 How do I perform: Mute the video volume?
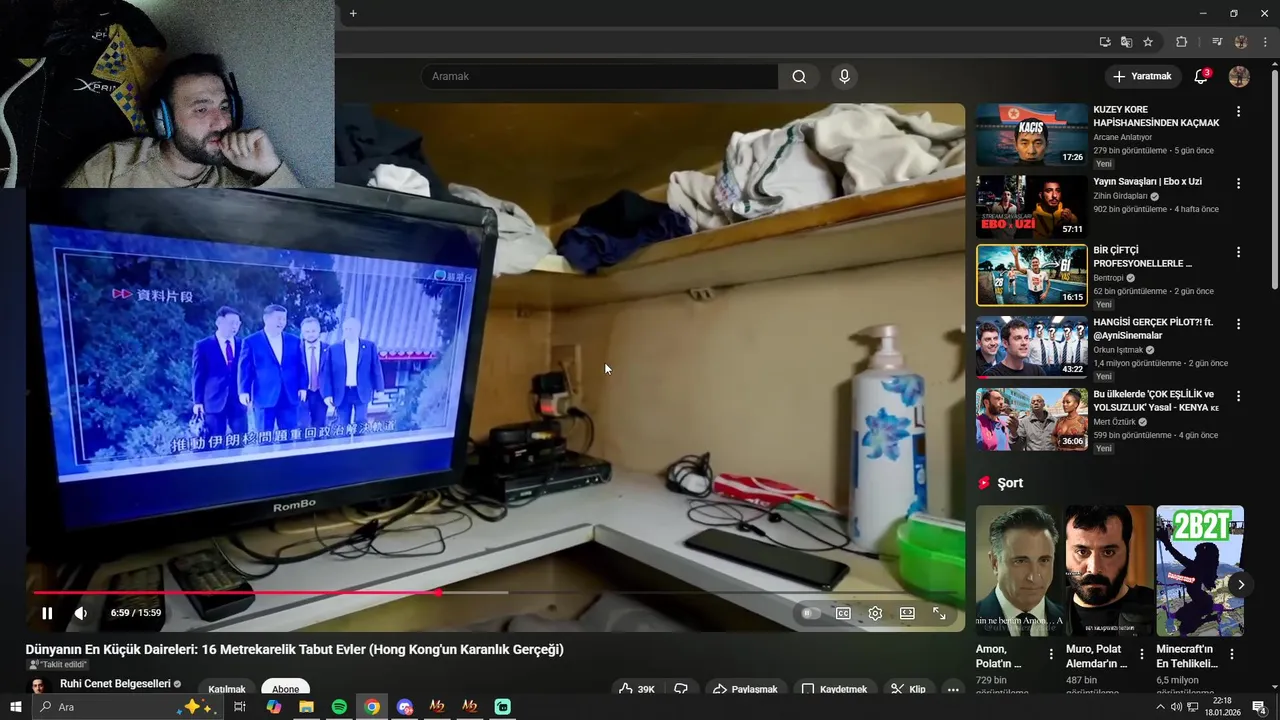[x=81, y=613]
